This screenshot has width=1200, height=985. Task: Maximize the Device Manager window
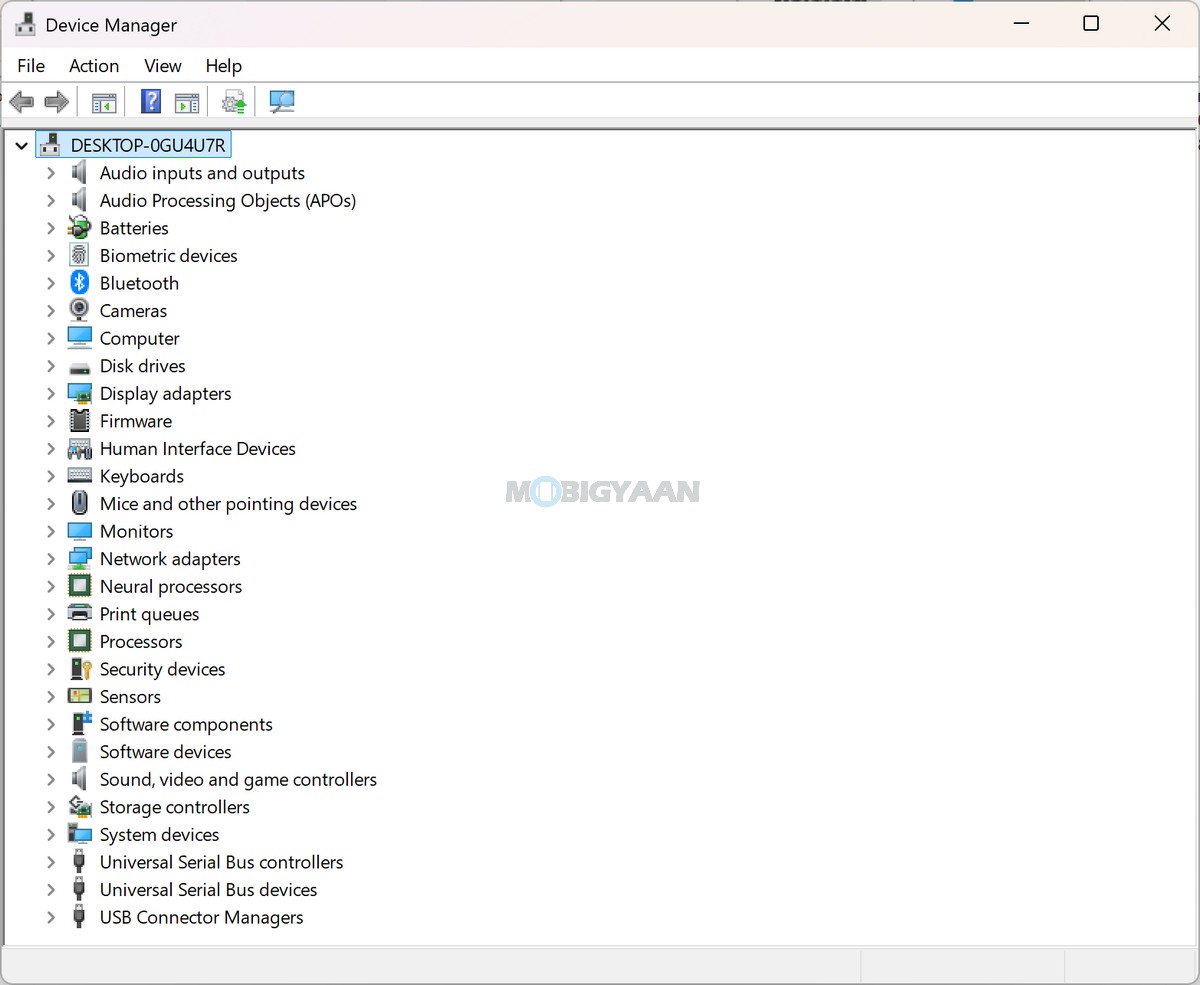point(1091,24)
